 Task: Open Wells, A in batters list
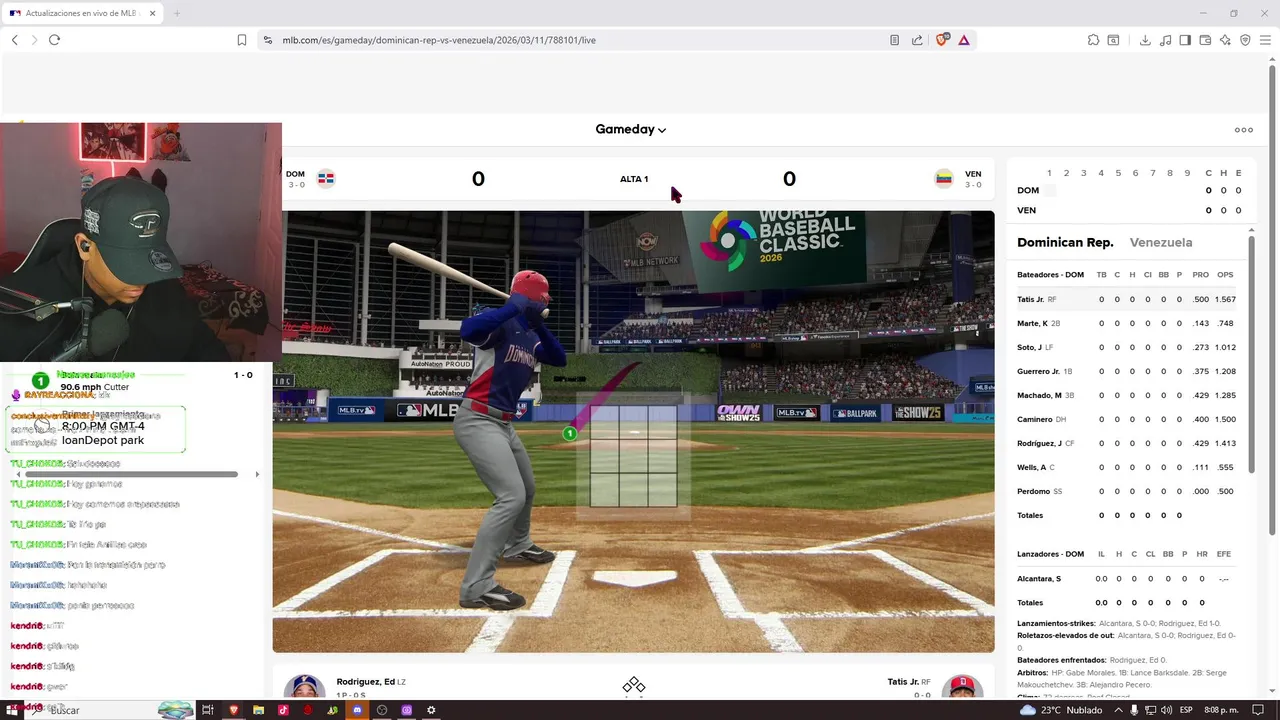1031,468
